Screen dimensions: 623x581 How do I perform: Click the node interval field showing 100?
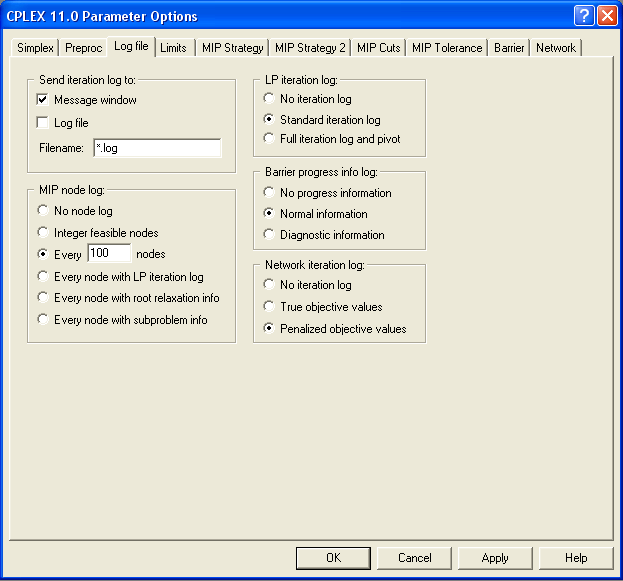click(x=109, y=253)
